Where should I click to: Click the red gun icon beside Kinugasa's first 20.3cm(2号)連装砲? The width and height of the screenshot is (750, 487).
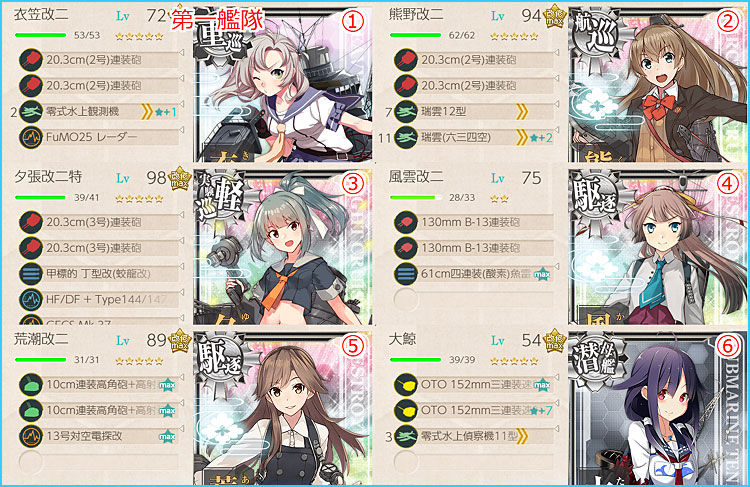click(x=31, y=60)
